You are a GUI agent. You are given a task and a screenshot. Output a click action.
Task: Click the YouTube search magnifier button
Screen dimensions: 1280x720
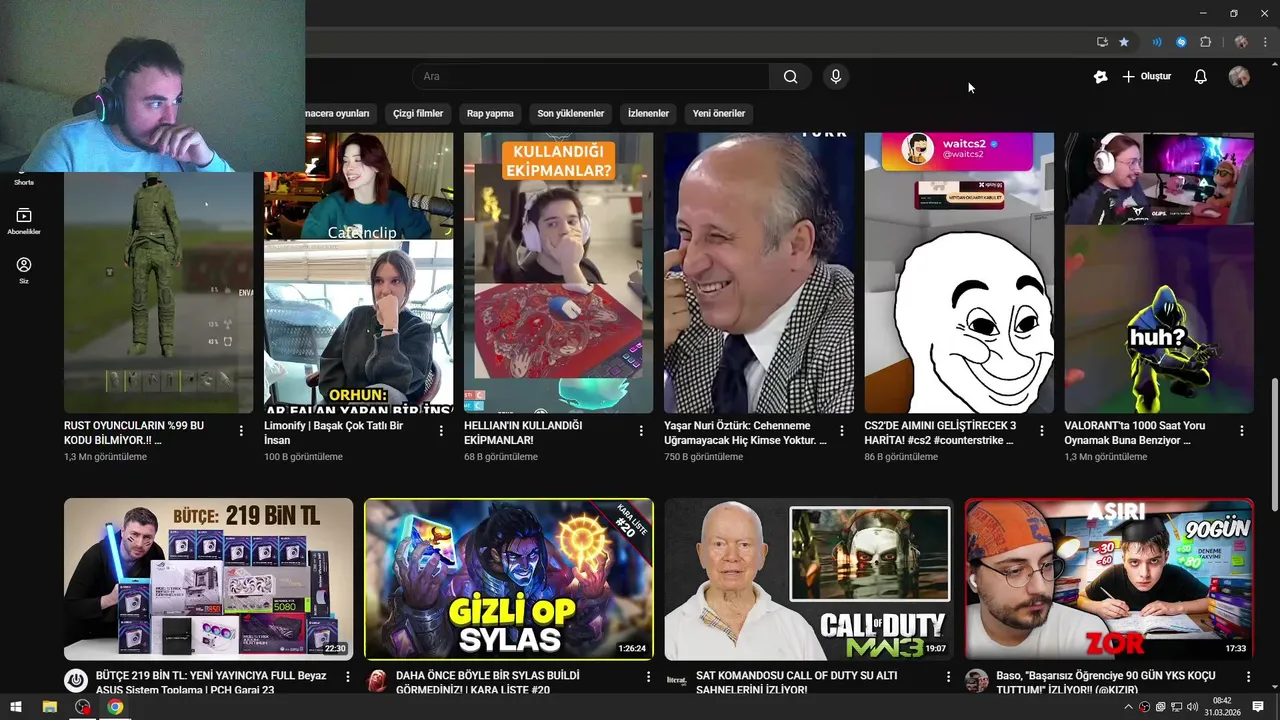coord(790,77)
